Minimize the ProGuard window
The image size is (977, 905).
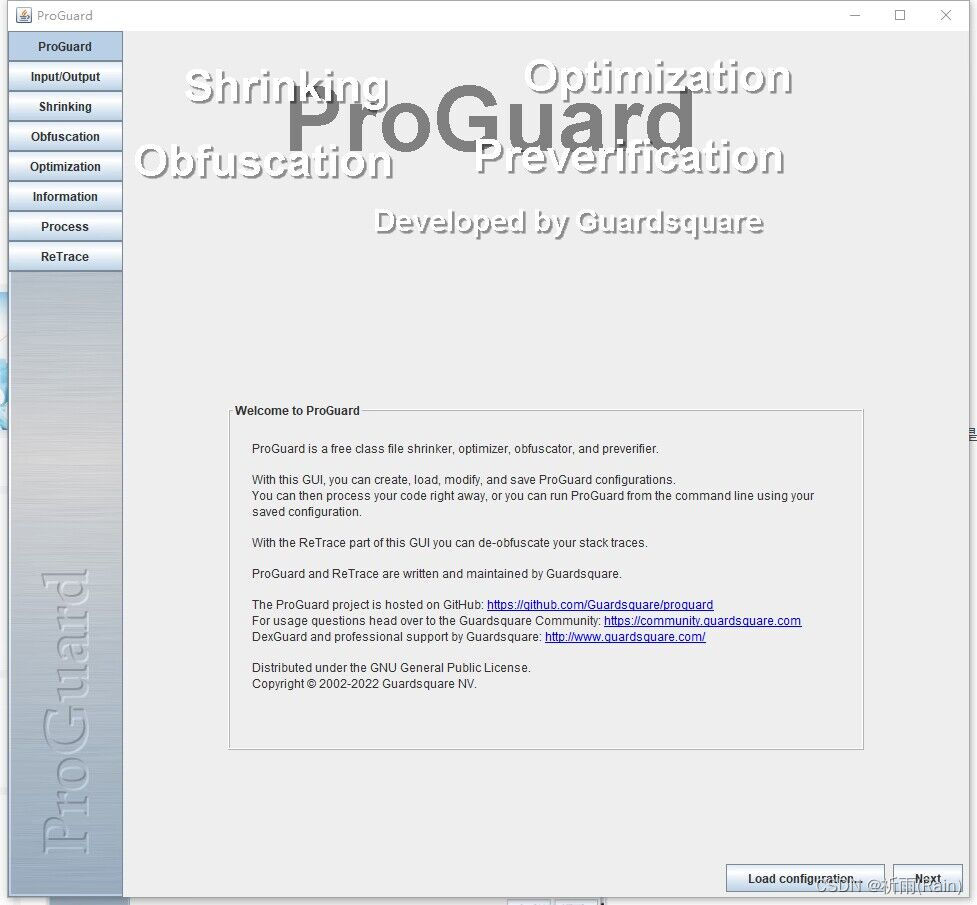pos(855,15)
